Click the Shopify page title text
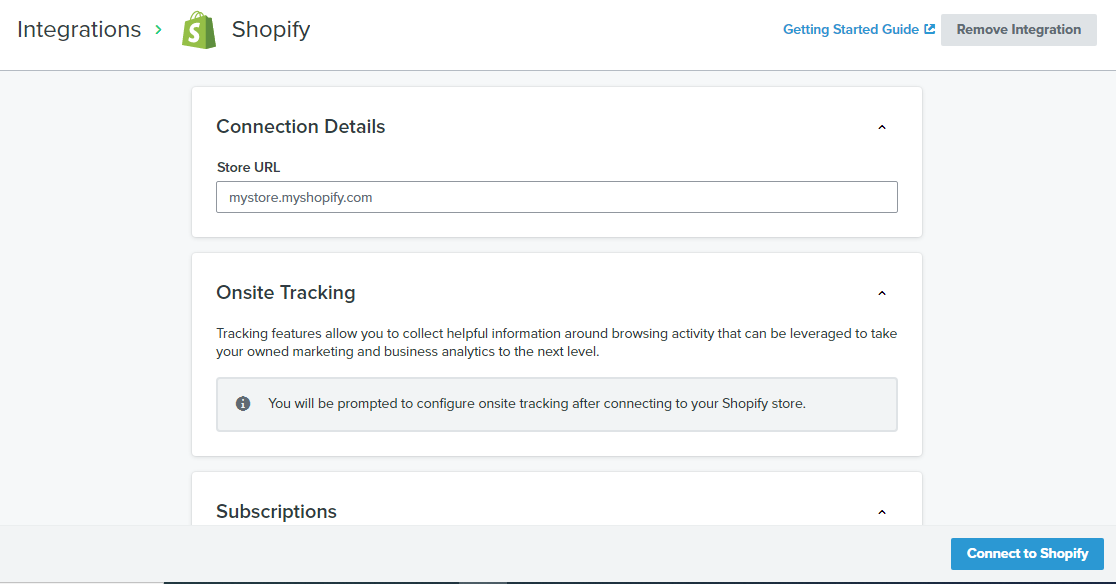 [271, 30]
